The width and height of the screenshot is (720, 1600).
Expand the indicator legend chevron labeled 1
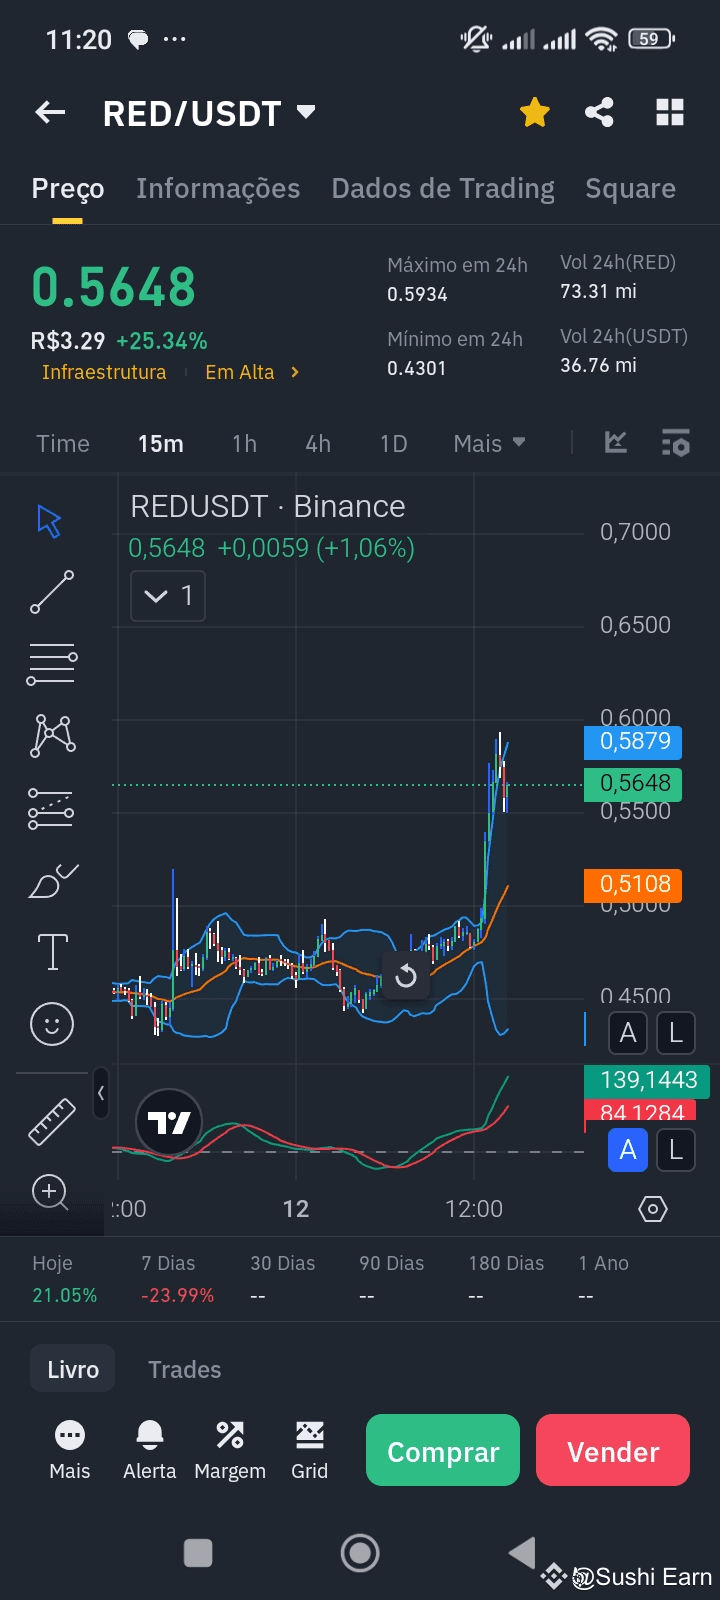(x=168, y=596)
